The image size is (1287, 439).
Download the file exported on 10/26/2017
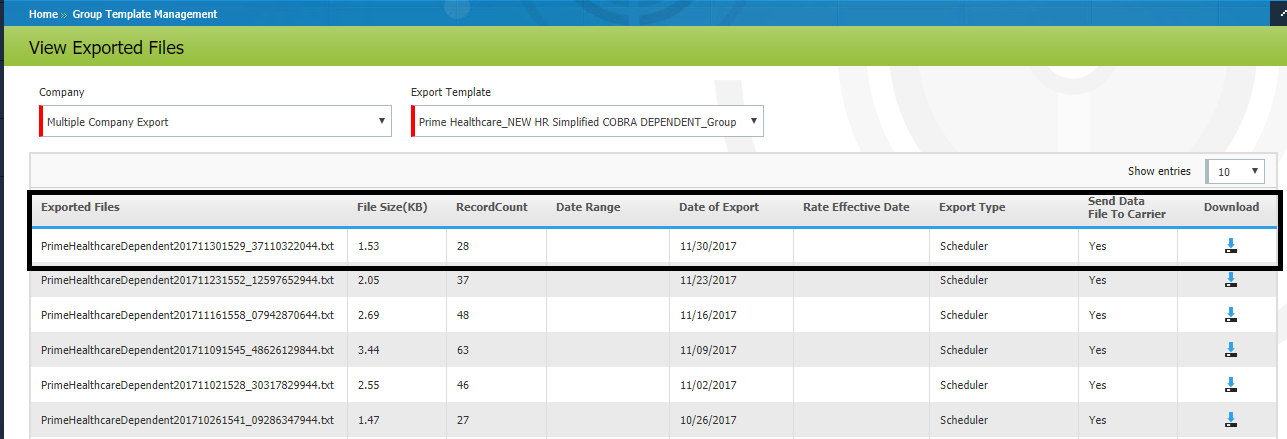click(1231, 420)
